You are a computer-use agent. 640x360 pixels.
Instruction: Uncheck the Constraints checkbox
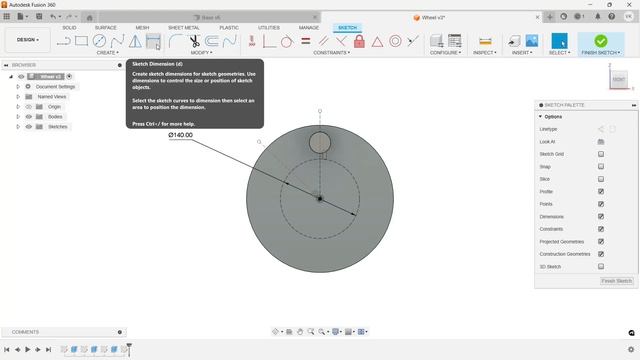click(x=601, y=229)
